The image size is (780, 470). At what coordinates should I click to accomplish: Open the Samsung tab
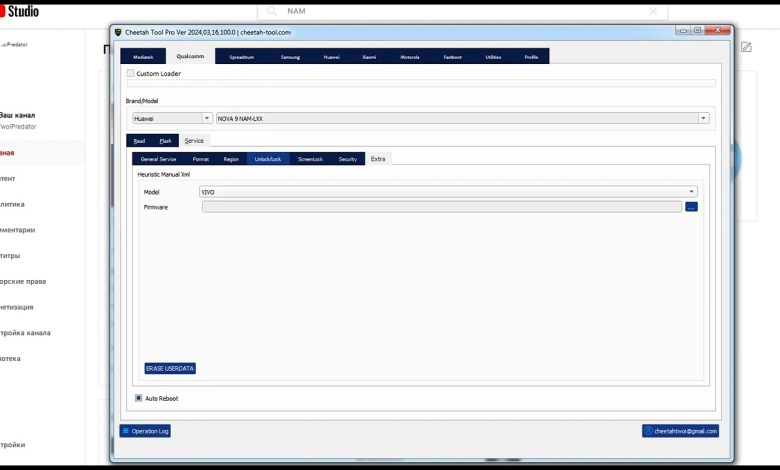pyautogui.click(x=290, y=57)
